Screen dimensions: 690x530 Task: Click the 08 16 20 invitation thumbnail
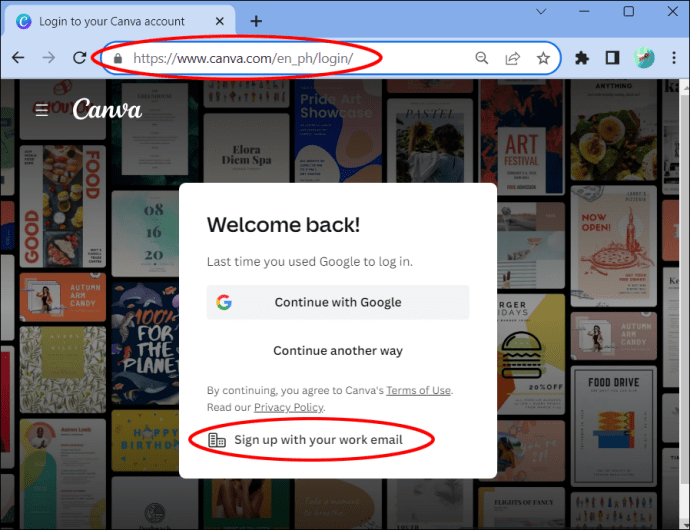click(145, 233)
